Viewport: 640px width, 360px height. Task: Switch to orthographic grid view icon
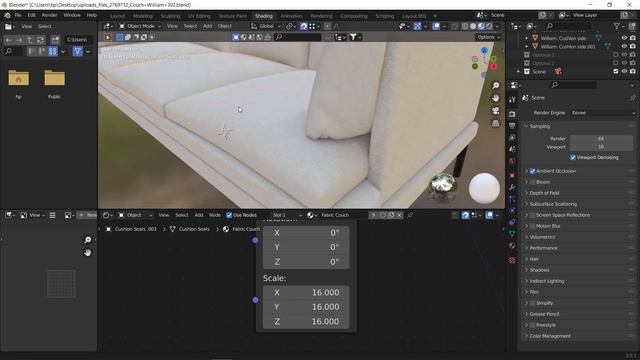click(495, 123)
